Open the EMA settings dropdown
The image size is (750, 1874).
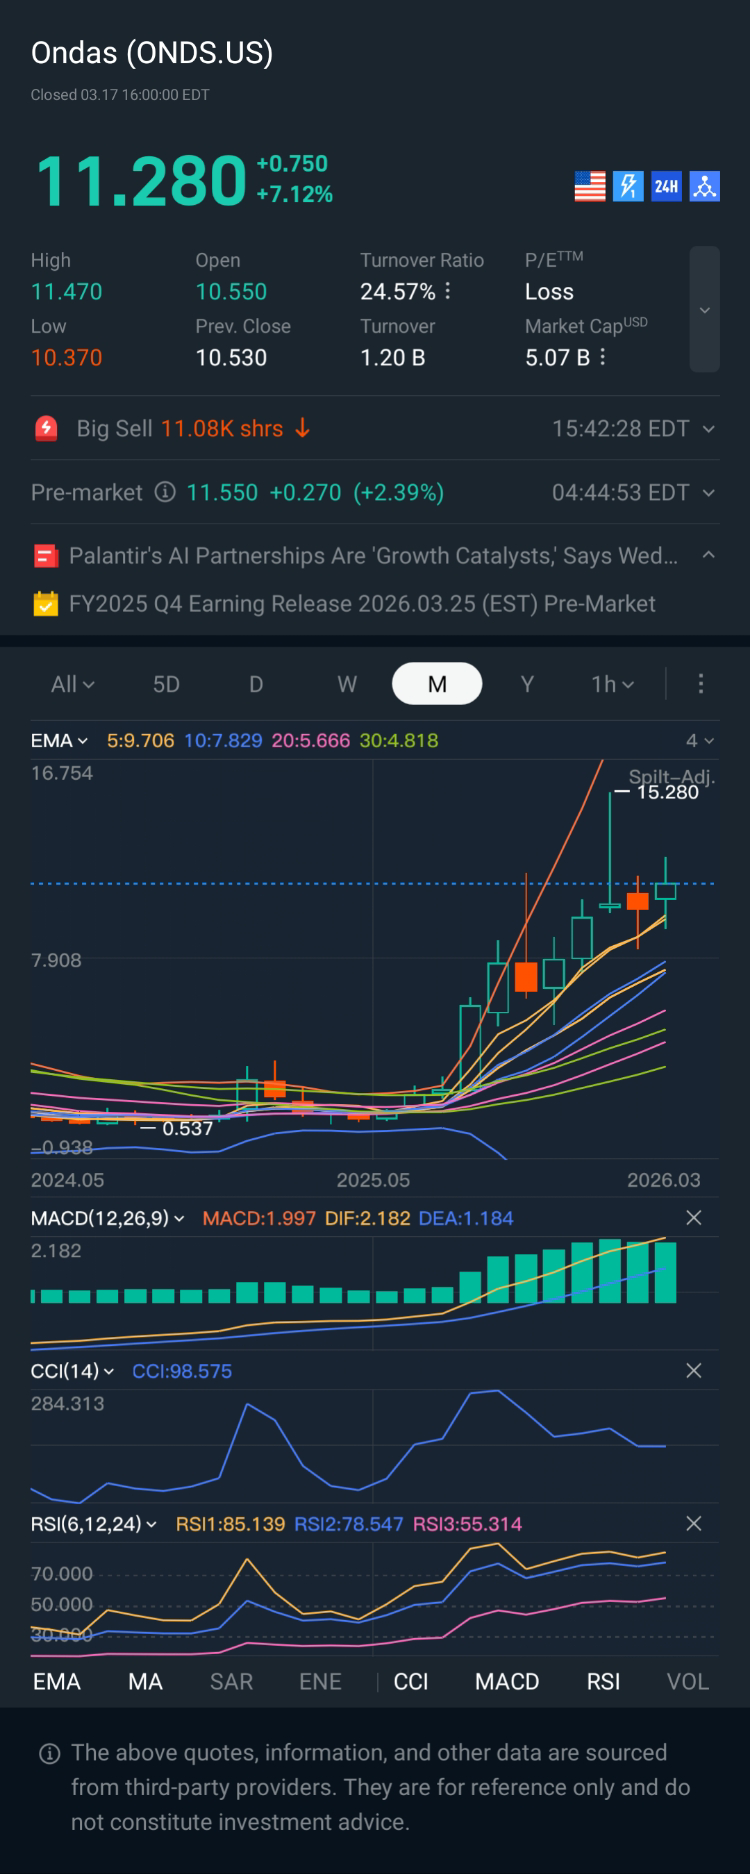click(60, 741)
